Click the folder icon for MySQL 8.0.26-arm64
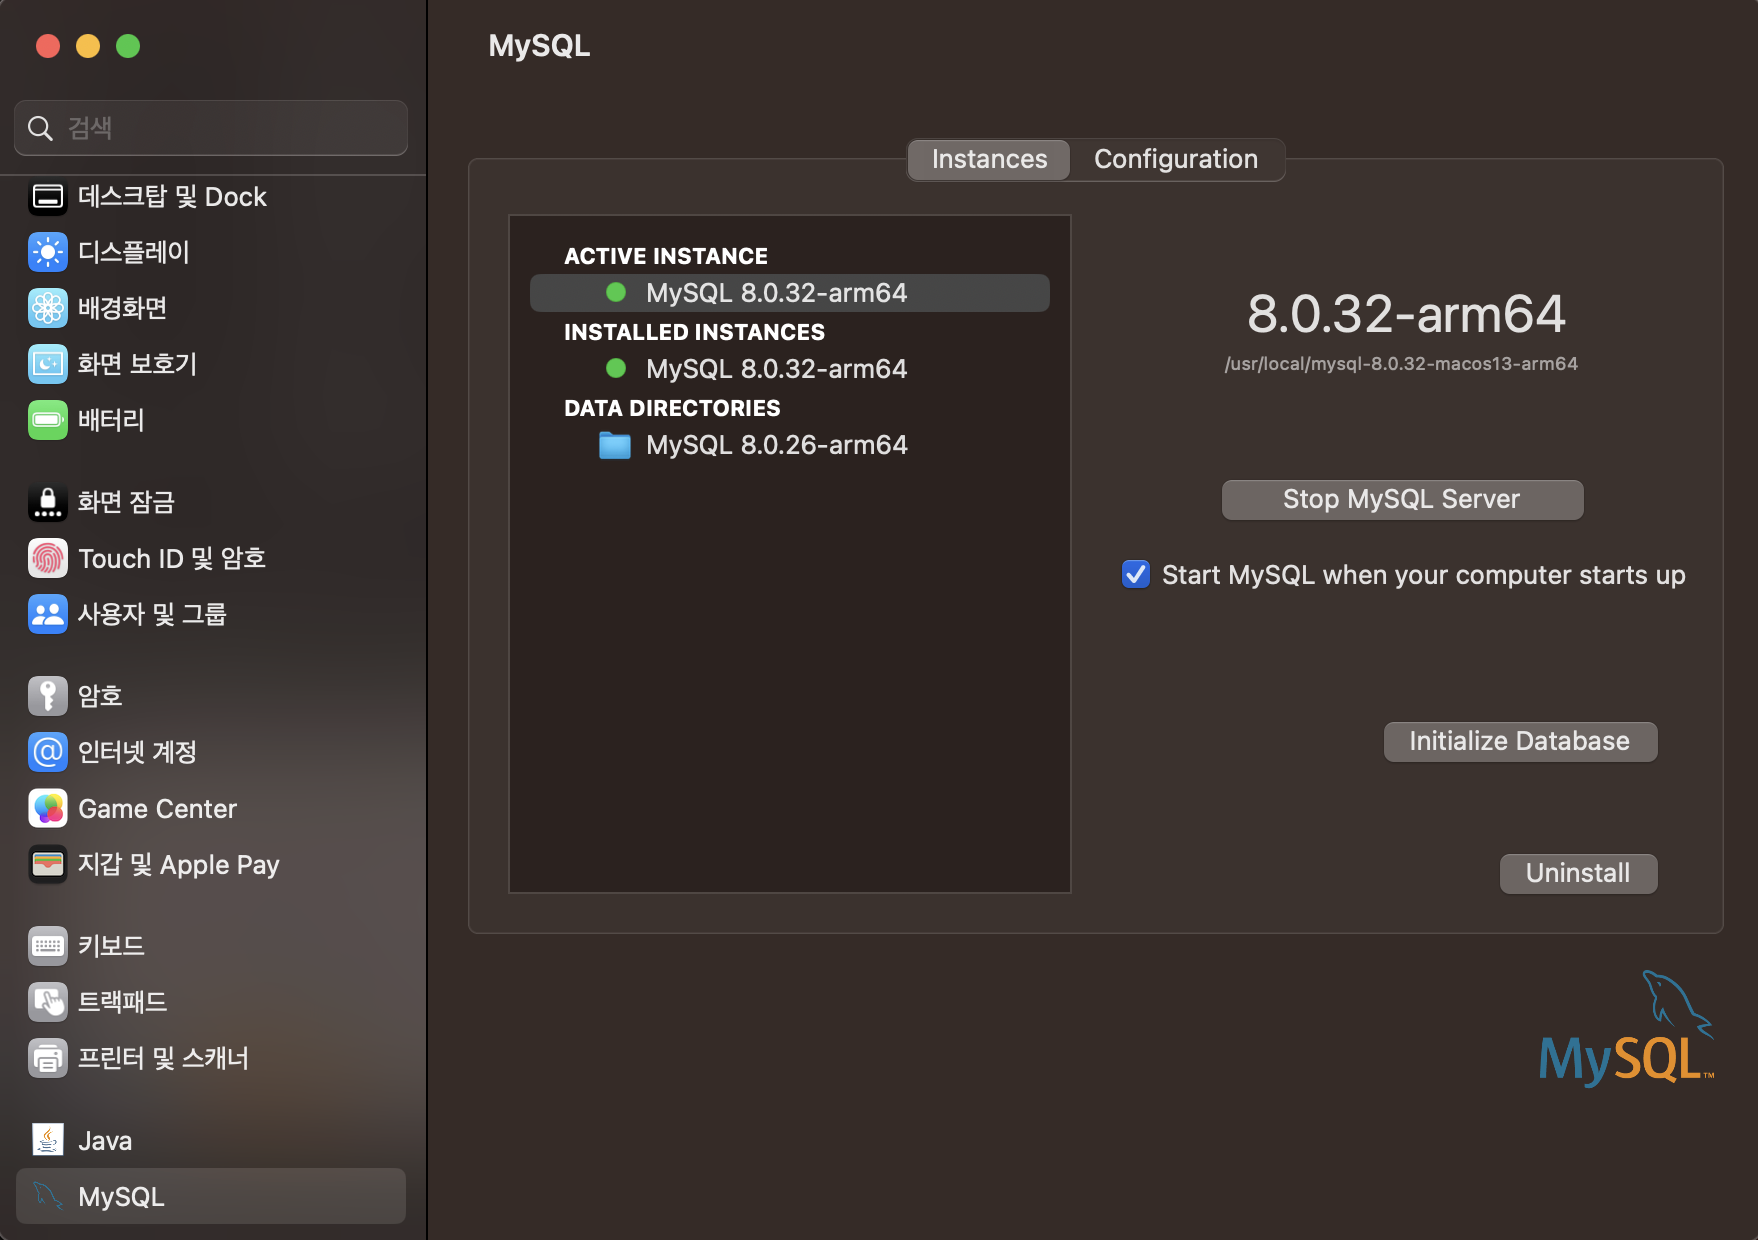This screenshot has height=1240, width=1758. pyautogui.click(x=615, y=445)
